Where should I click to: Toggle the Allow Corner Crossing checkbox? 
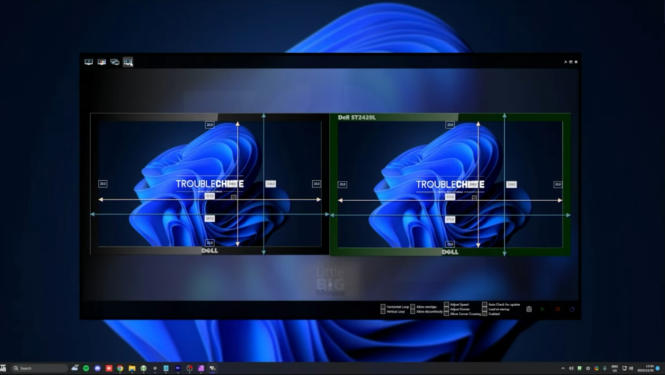tap(446, 314)
